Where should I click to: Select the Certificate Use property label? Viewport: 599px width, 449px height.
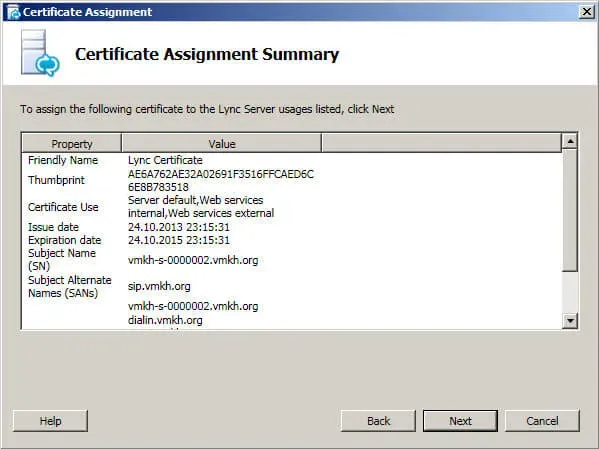63,207
